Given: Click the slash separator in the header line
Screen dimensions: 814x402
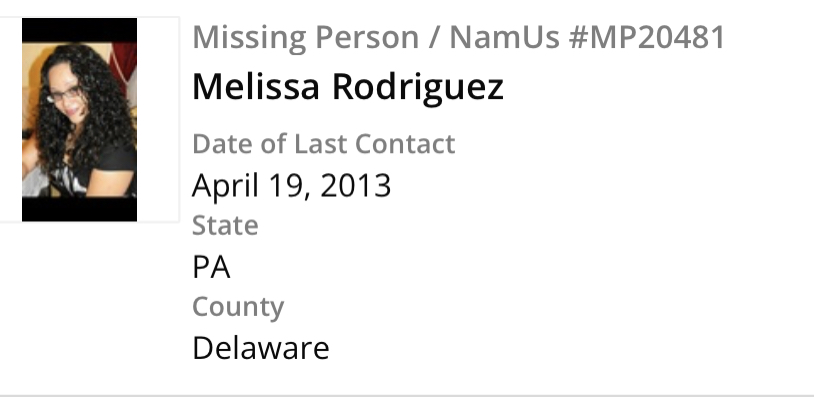Looking at the screenshot, I should (435, 38).
